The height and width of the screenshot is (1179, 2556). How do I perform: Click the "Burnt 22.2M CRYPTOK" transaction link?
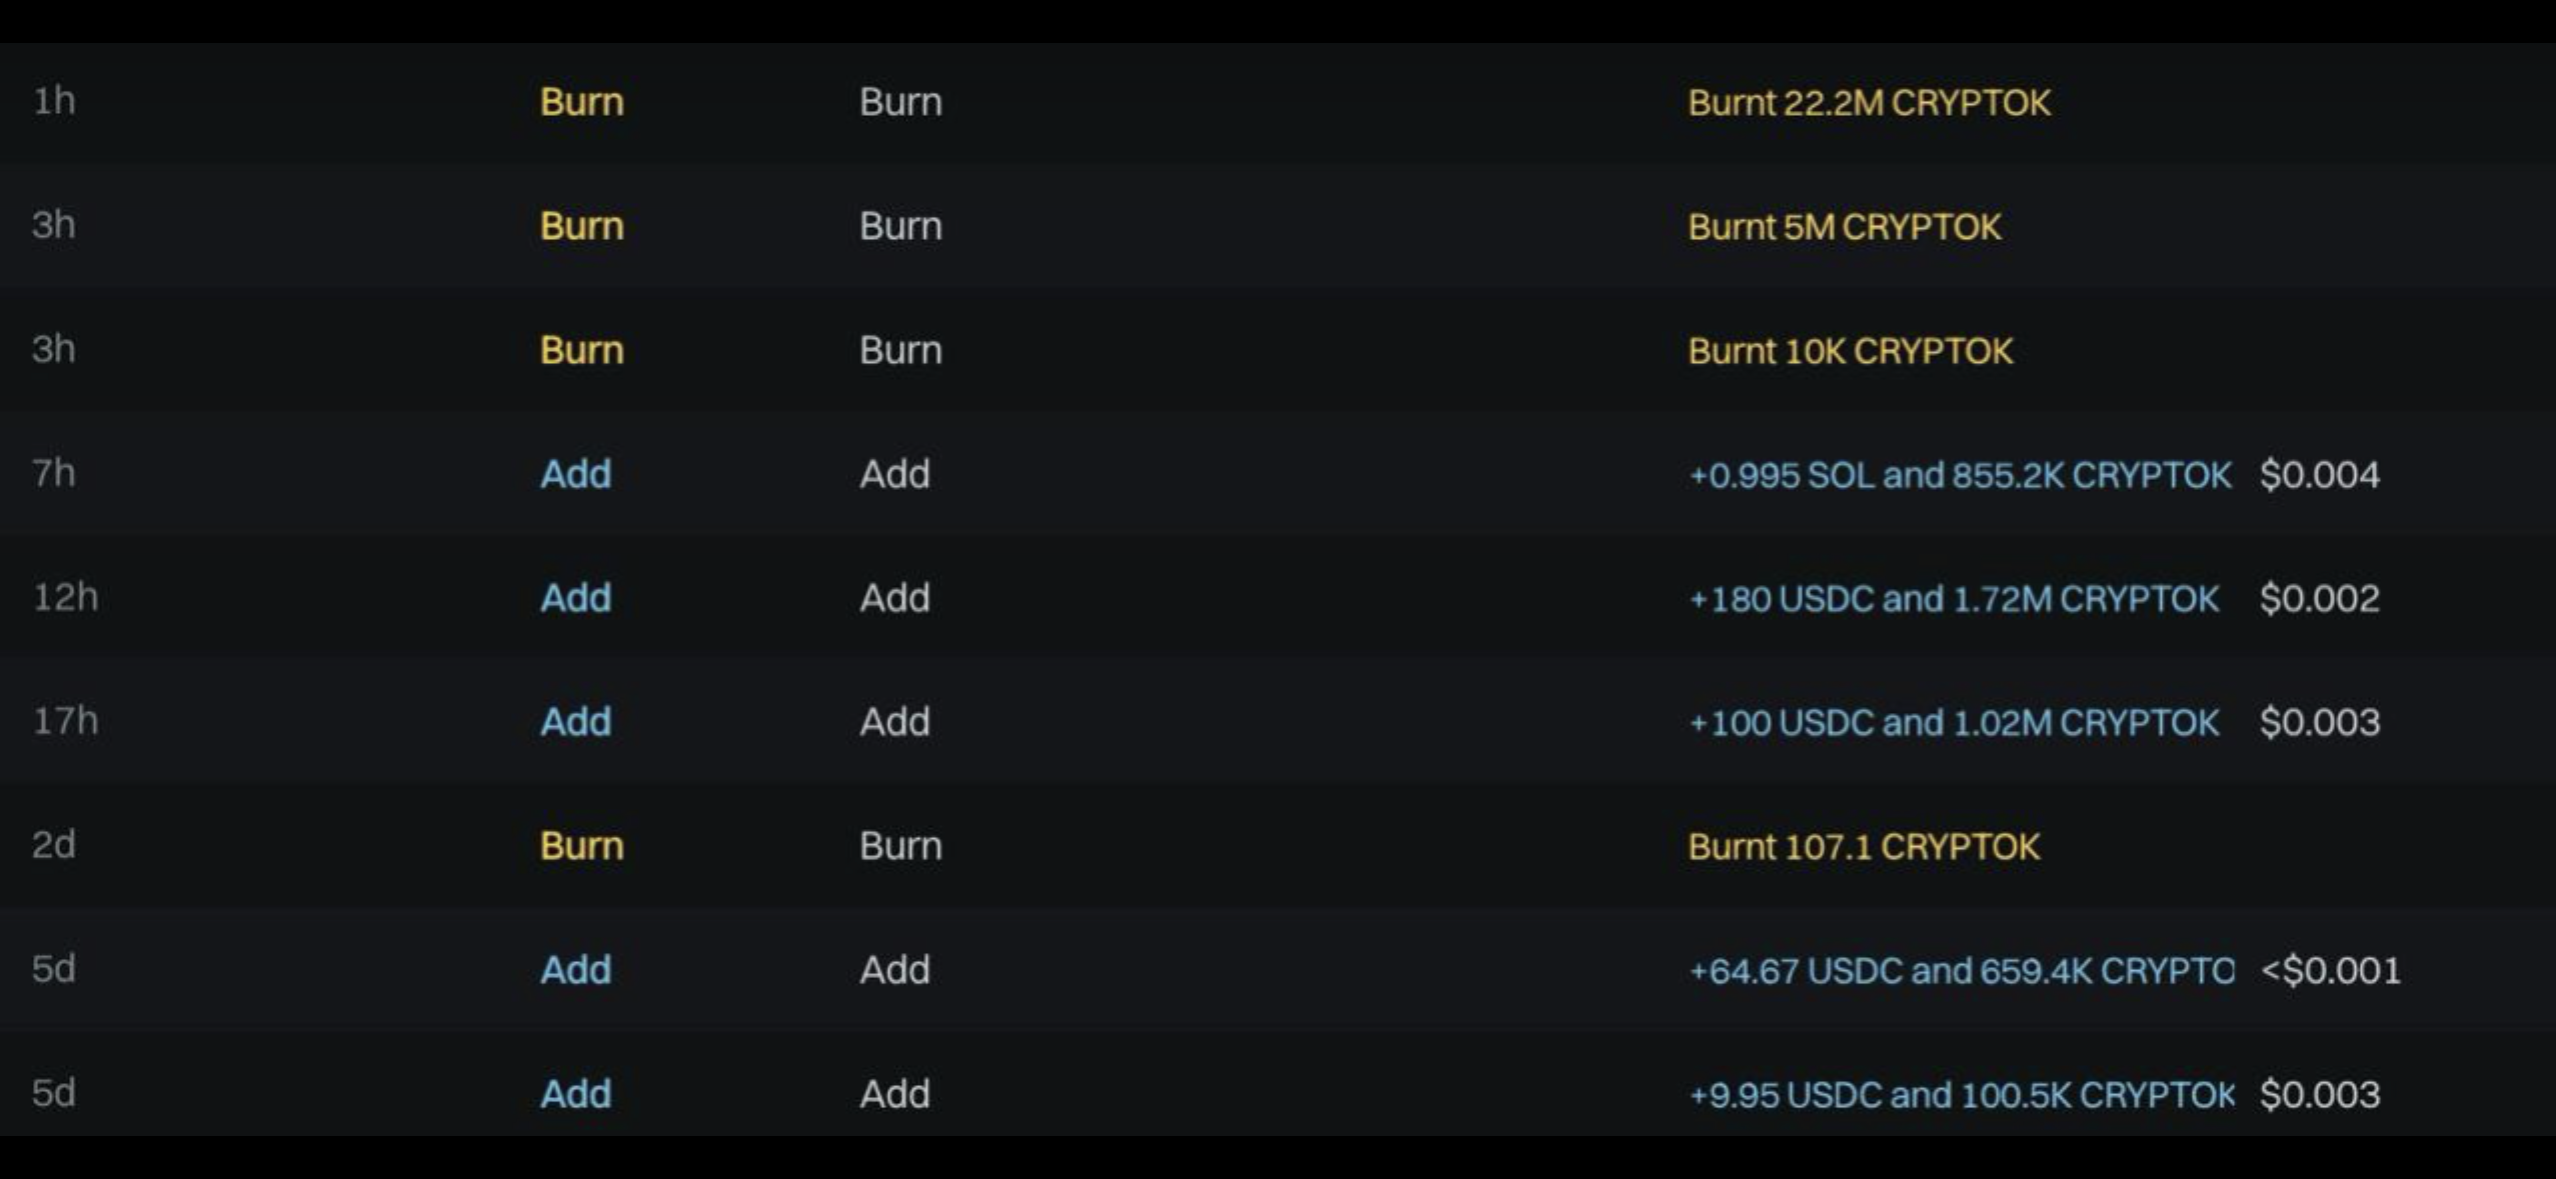[x=1868, y=103]
